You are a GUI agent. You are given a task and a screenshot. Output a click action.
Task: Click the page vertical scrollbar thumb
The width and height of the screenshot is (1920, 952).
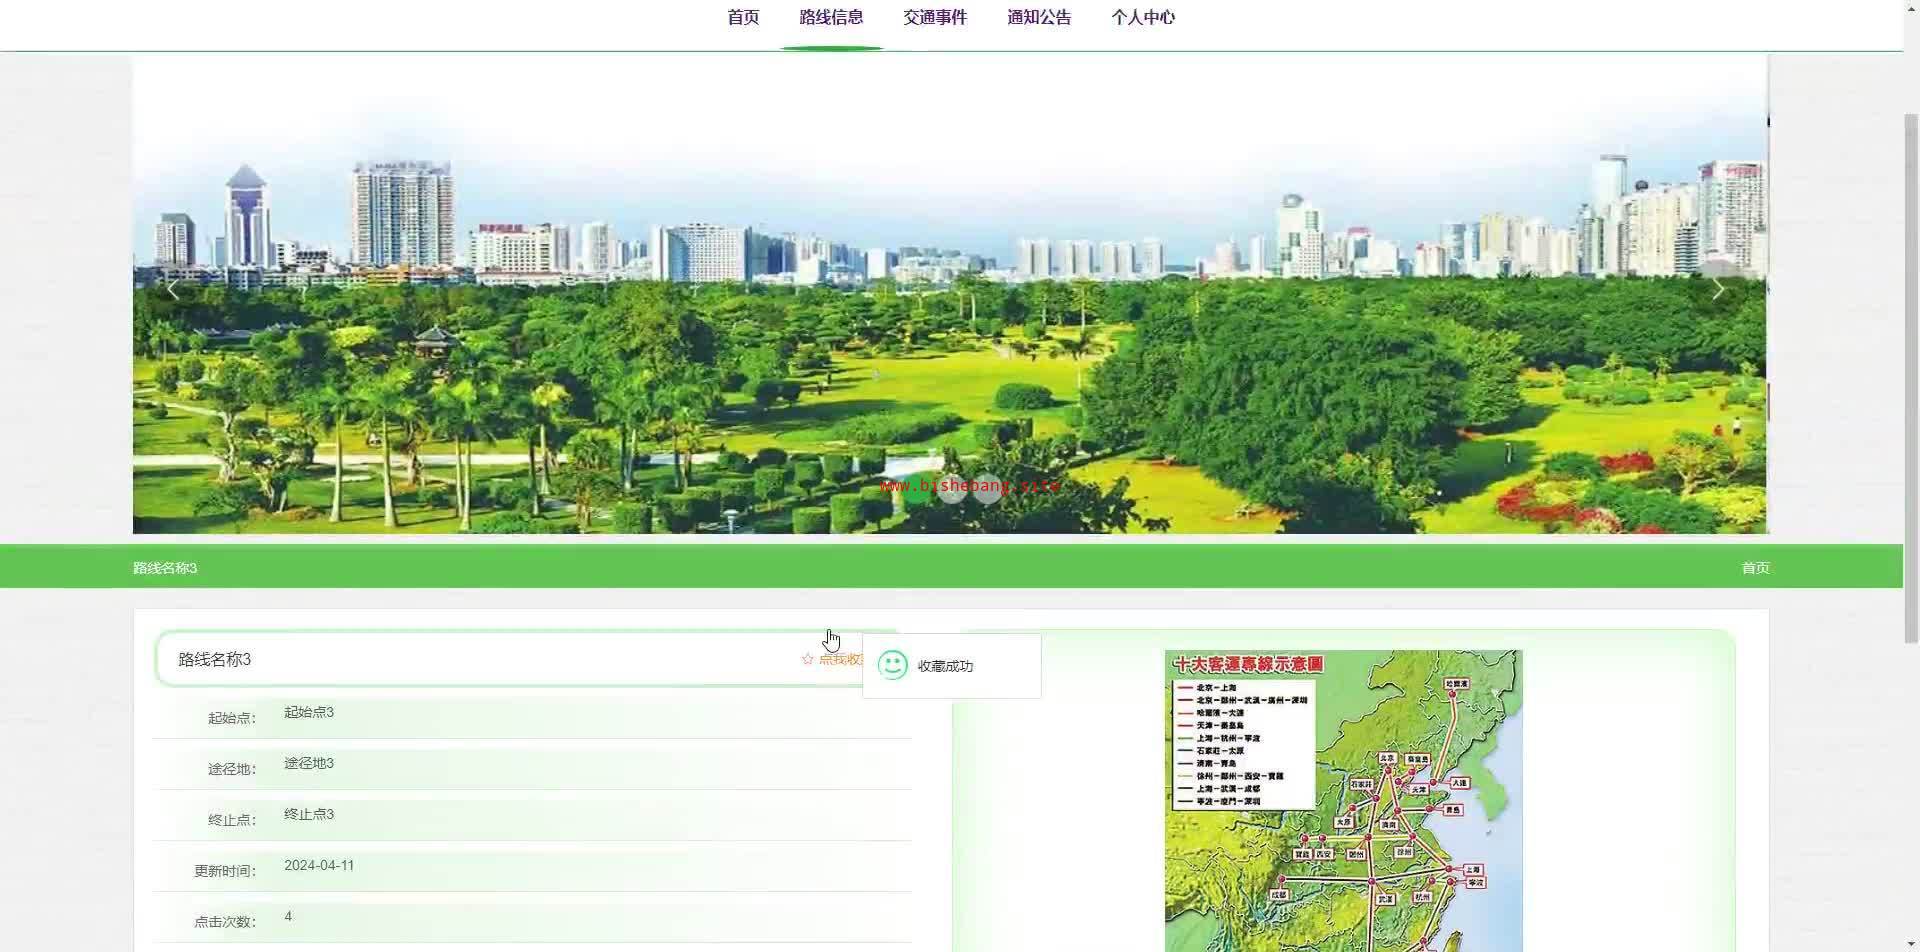(1911, 378)
